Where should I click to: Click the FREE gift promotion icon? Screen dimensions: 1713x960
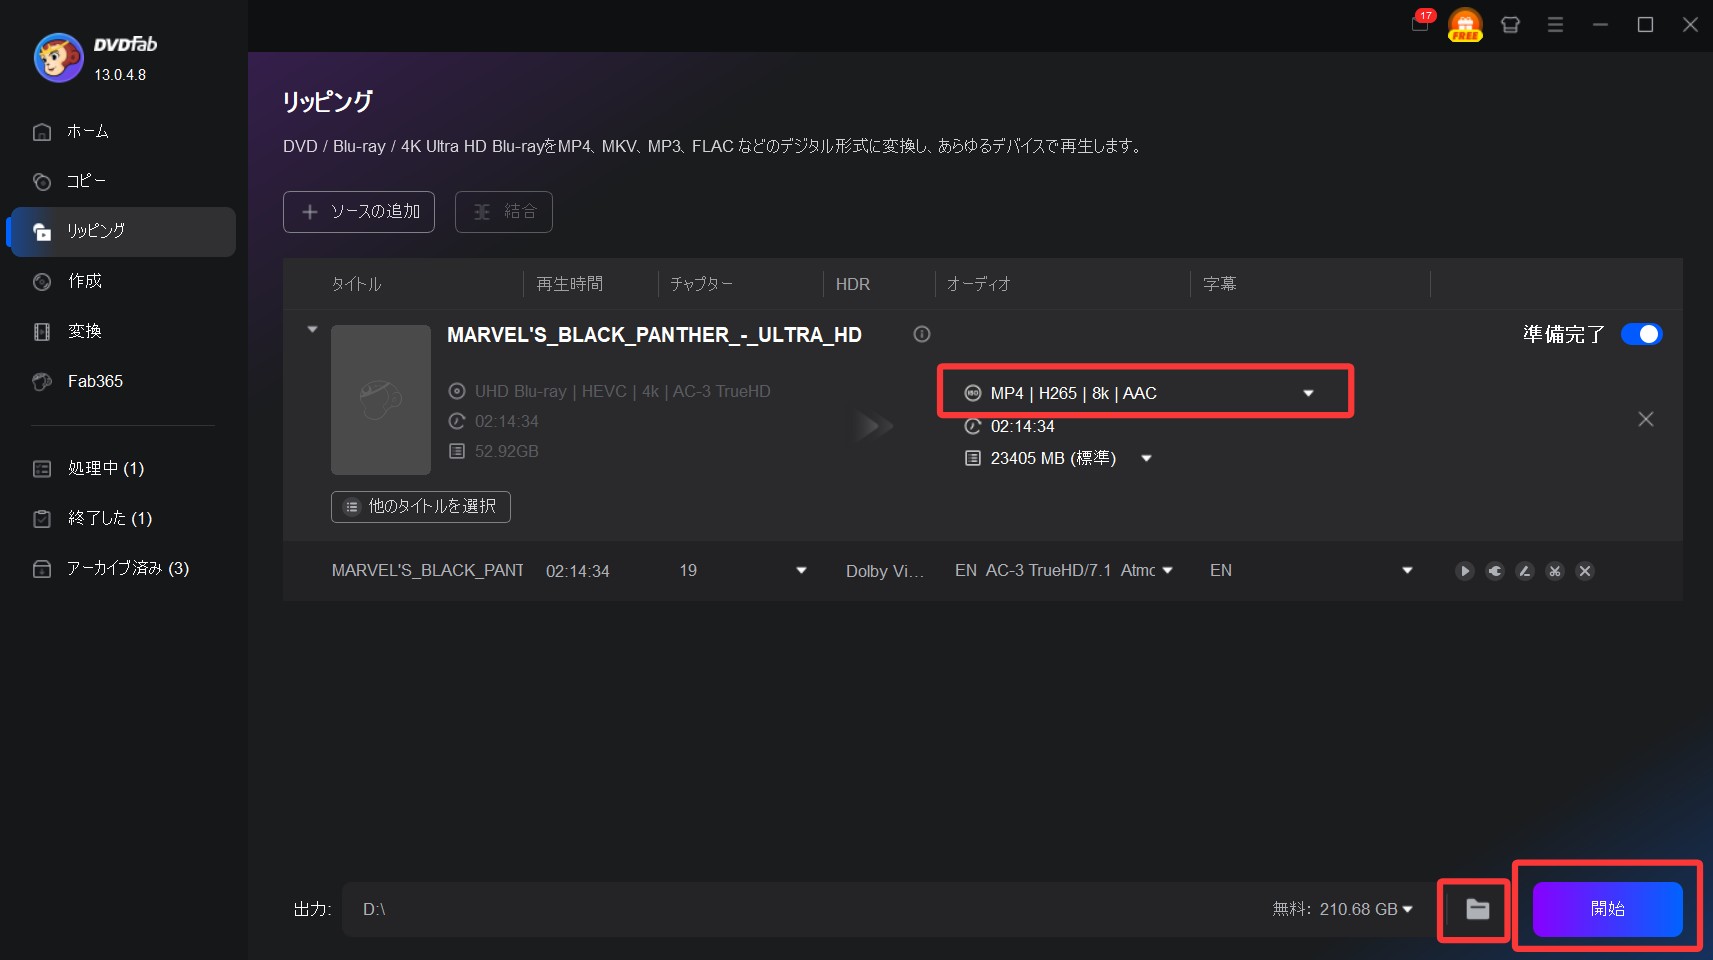[1465, 25]
